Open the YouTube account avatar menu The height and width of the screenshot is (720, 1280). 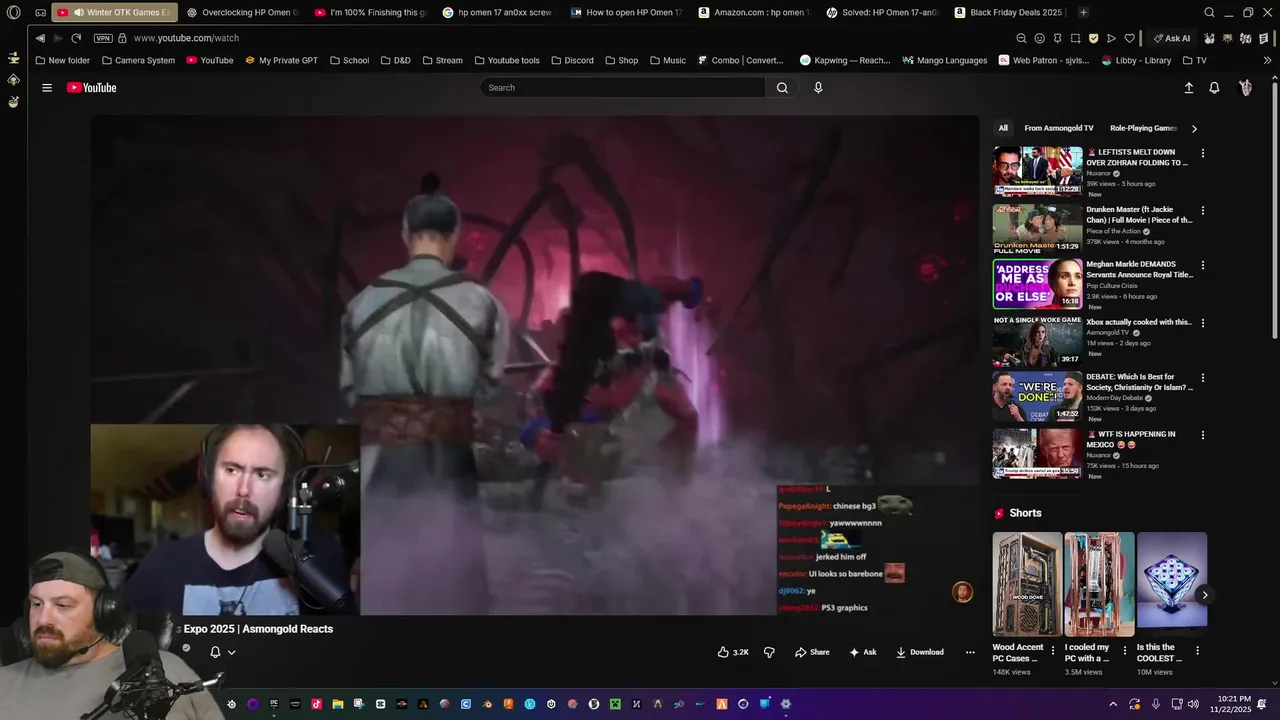[1245, 88]
